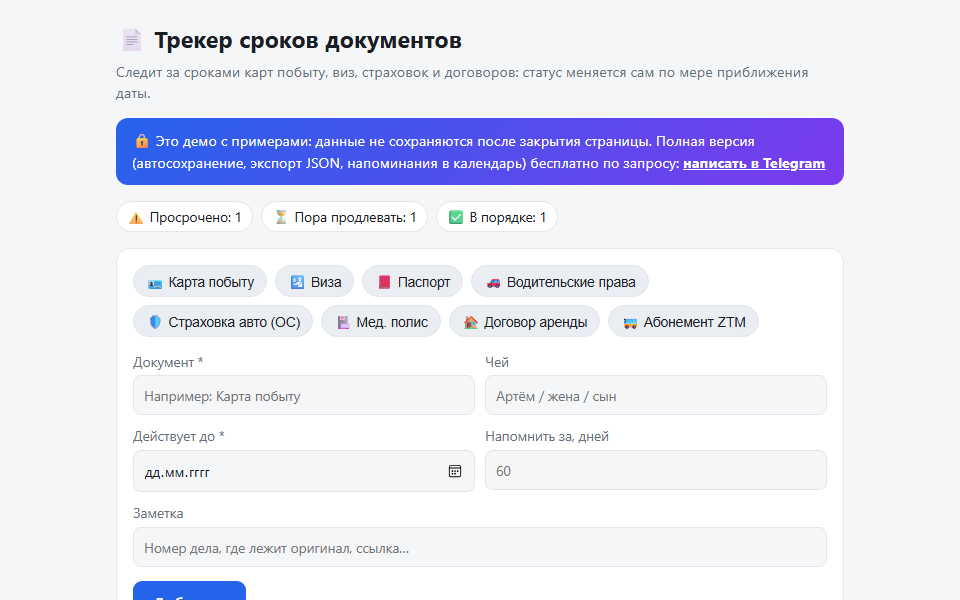Open the написать в Telegram link
The image size is (960, 600).
pyautogui.click(x=754, y=163)
